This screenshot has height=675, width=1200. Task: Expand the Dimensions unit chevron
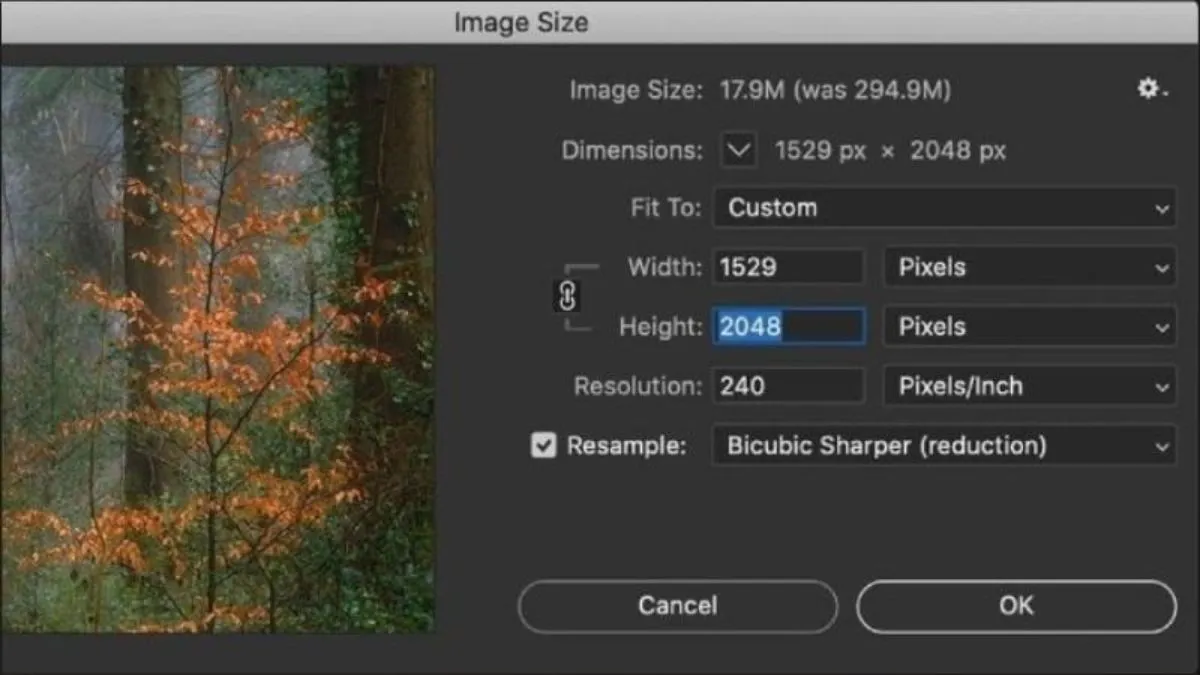coord(738,151)
